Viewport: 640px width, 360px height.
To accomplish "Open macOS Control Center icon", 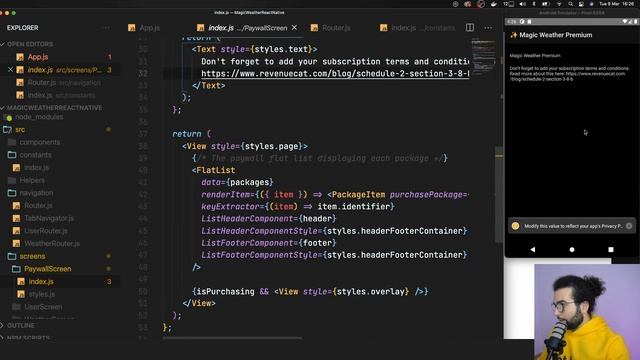I will coord(581,4).
